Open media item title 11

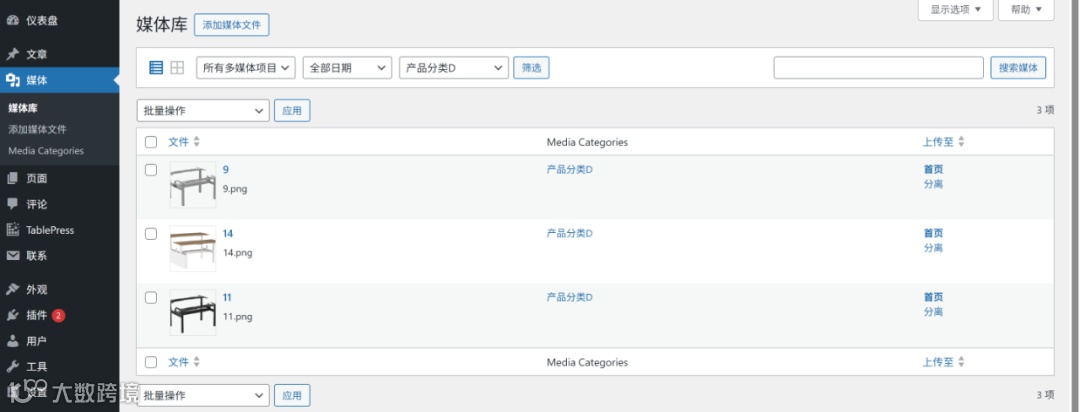click(227, 298)
